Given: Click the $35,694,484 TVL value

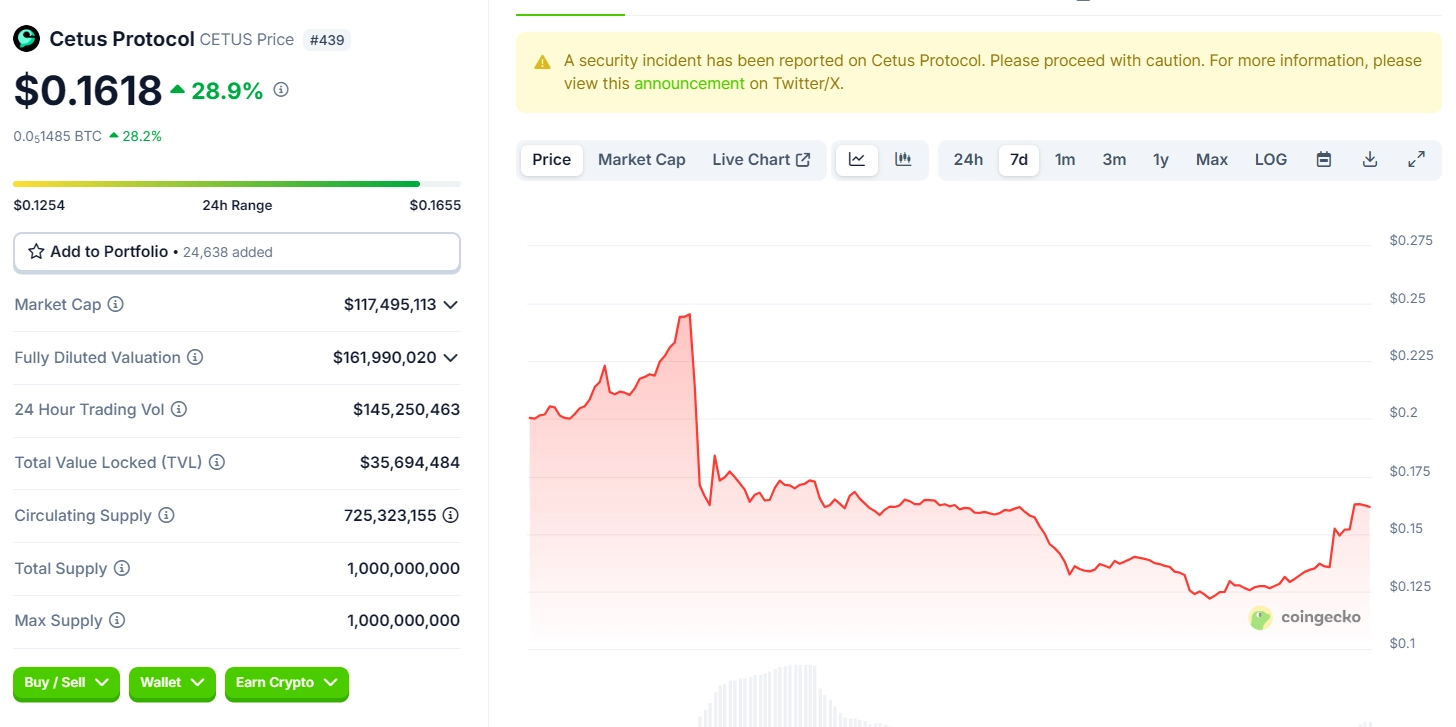Looking at the screenshot, I should click(x=410, y=462).
